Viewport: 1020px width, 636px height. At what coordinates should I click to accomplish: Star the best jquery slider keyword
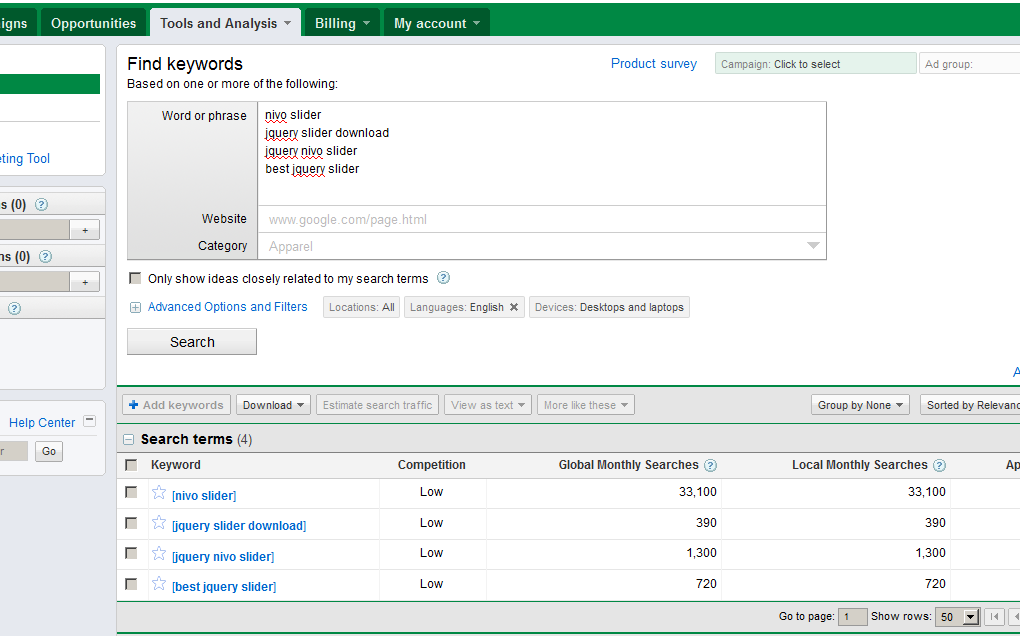(x=158, y=584)
